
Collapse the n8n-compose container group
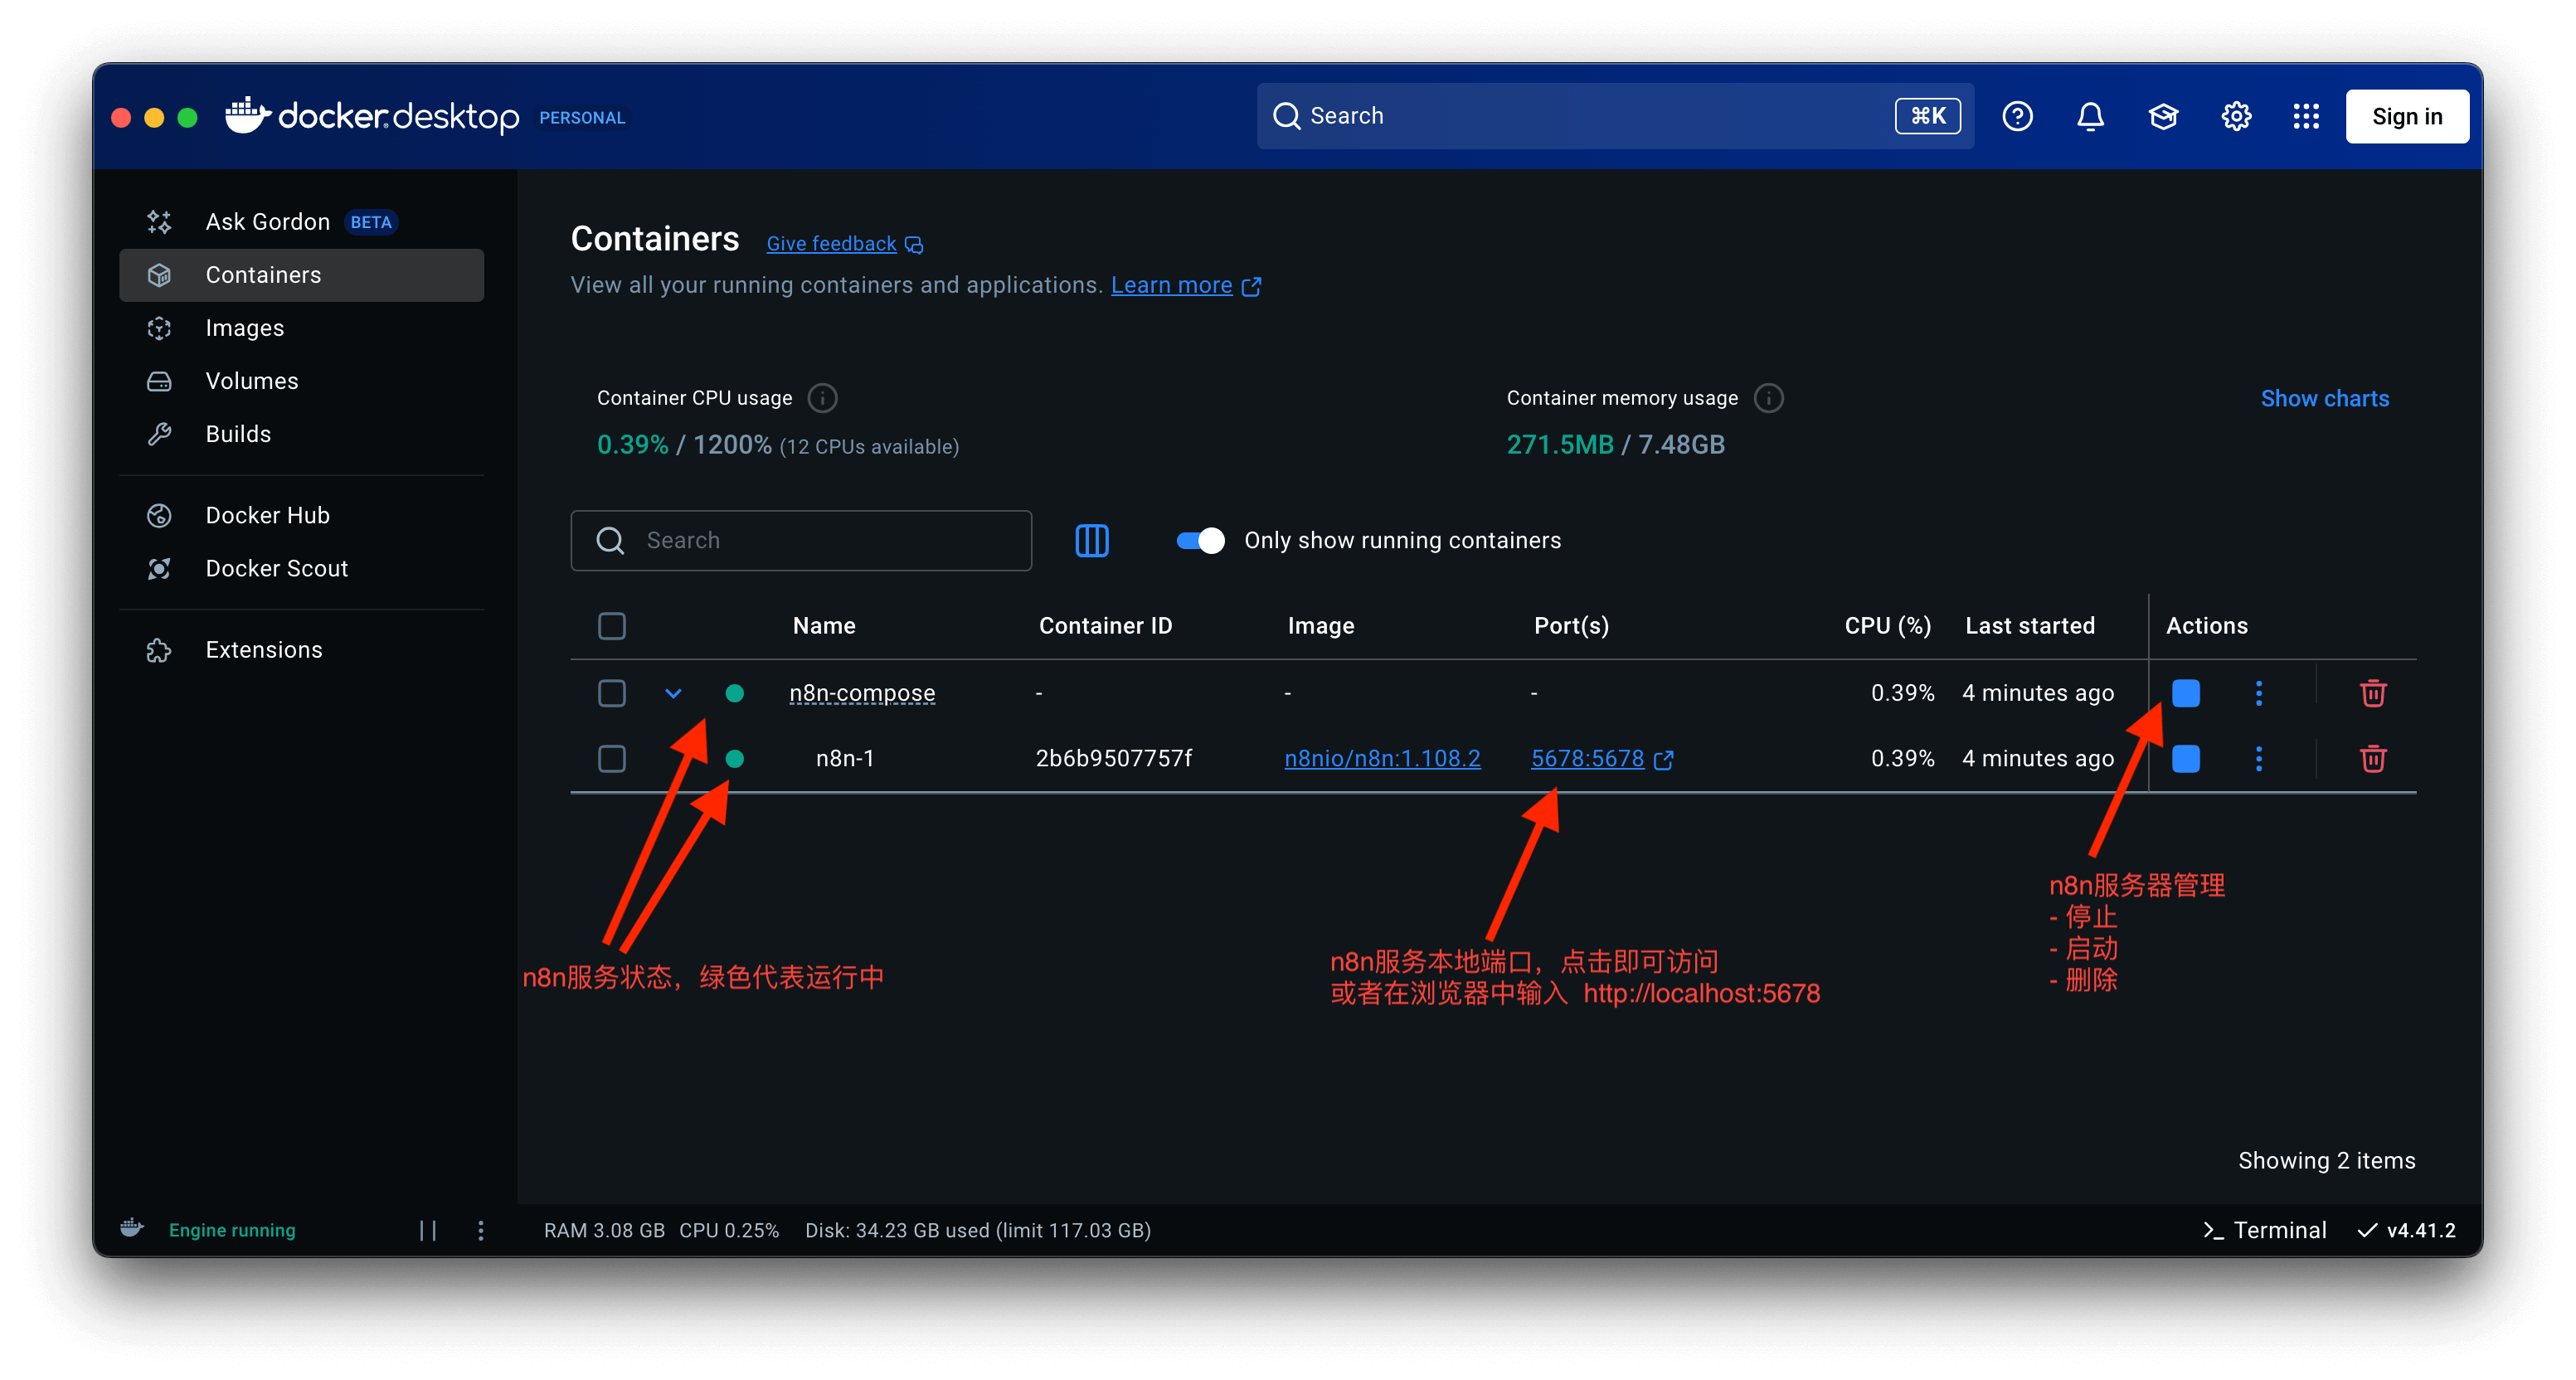point(673,692)
